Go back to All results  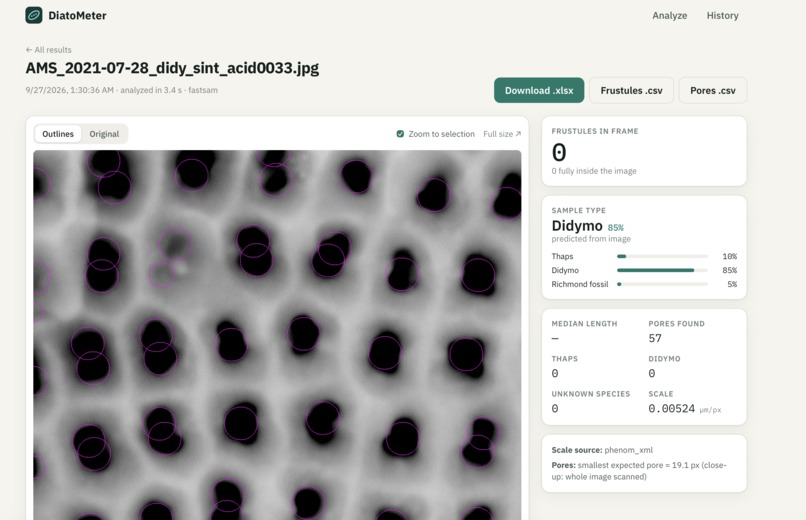coord(48,50)
